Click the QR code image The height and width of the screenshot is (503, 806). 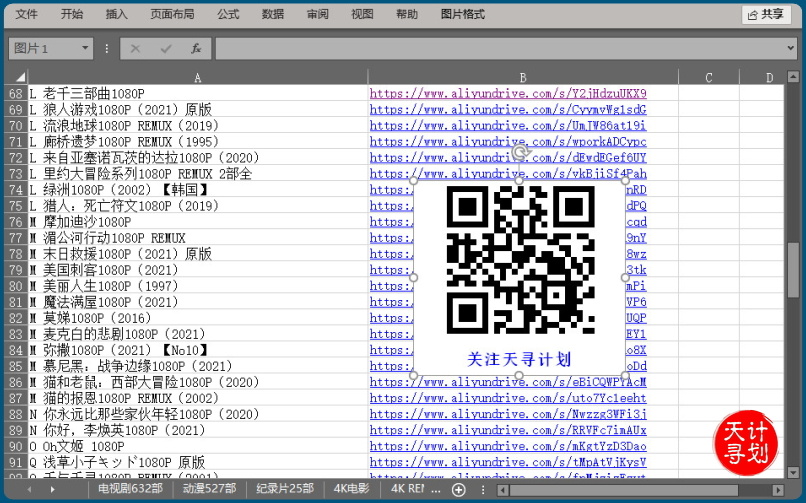coord(519,262)
